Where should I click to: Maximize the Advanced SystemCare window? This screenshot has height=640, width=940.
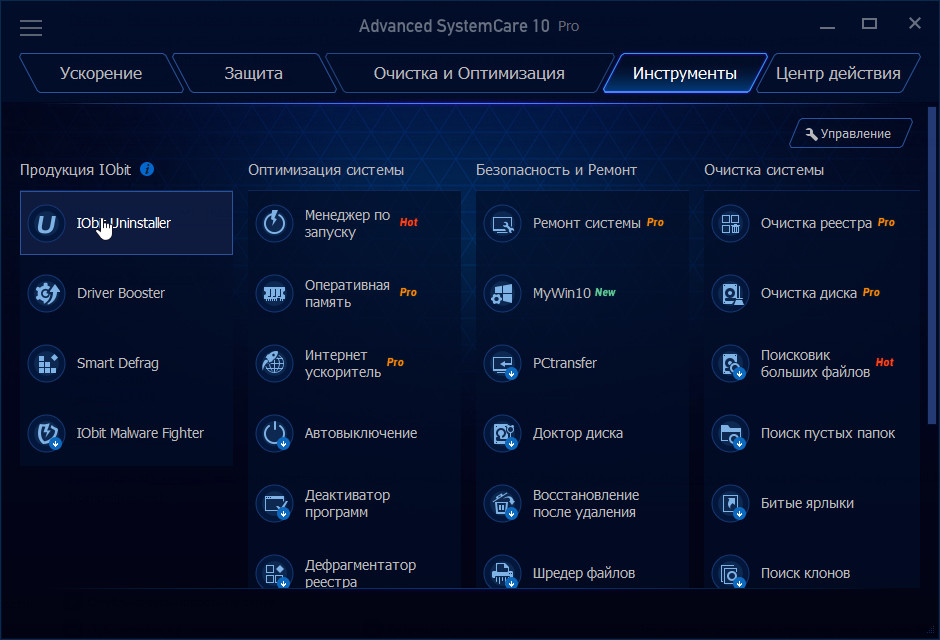coord(869,25)
